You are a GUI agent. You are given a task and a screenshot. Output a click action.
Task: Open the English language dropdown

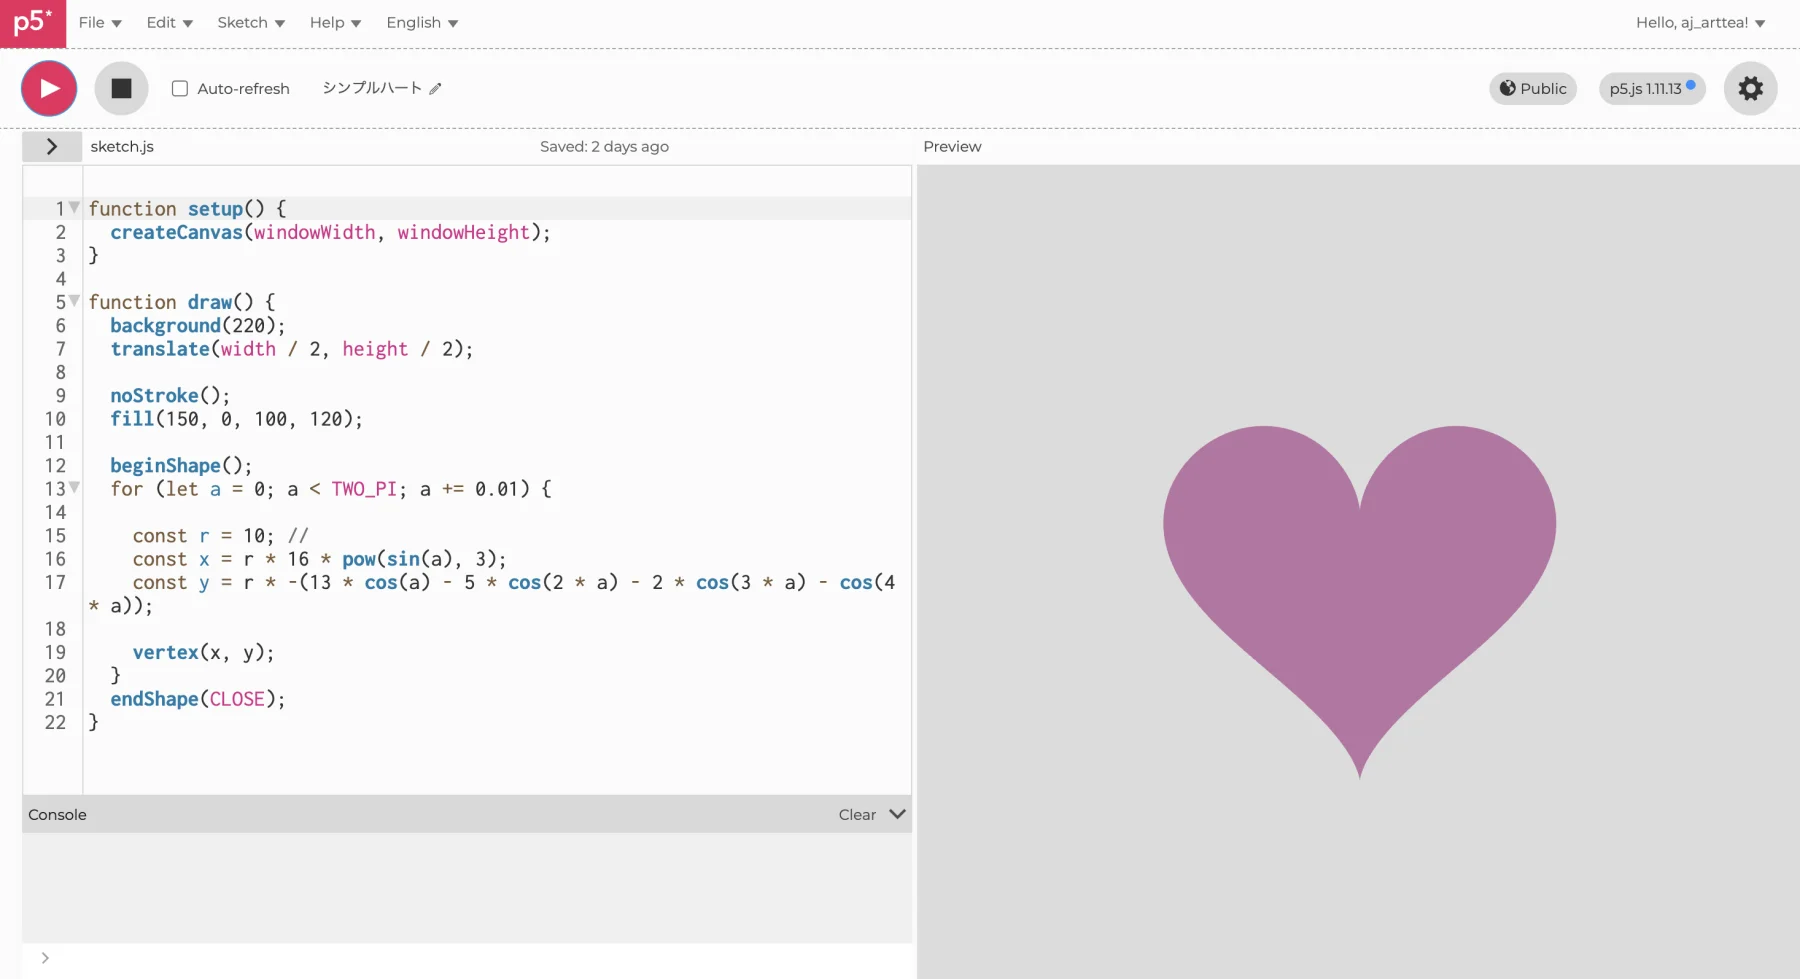[x=422, y=22]
